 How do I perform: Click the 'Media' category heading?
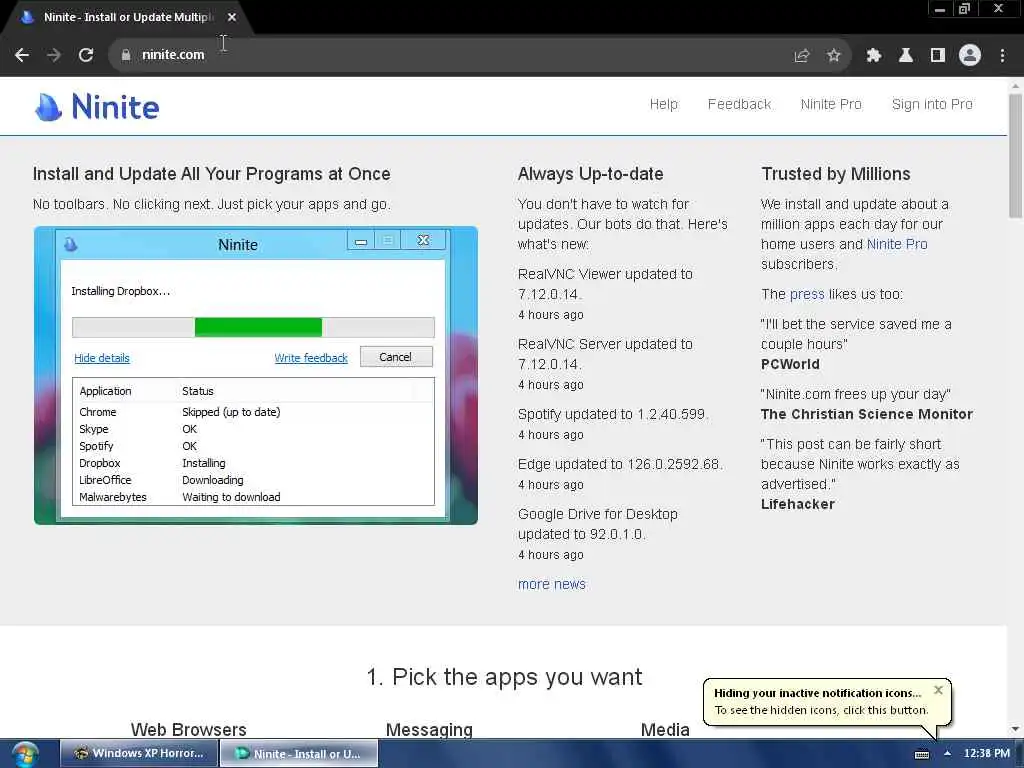click(665, 729)
